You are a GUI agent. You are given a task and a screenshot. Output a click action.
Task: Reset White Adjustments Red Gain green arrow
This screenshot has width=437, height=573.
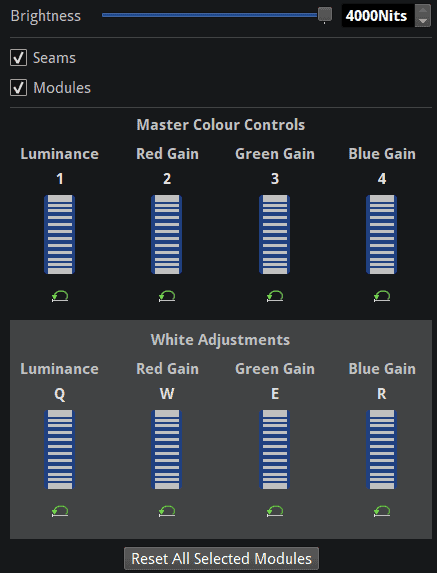tap(167, 511)
